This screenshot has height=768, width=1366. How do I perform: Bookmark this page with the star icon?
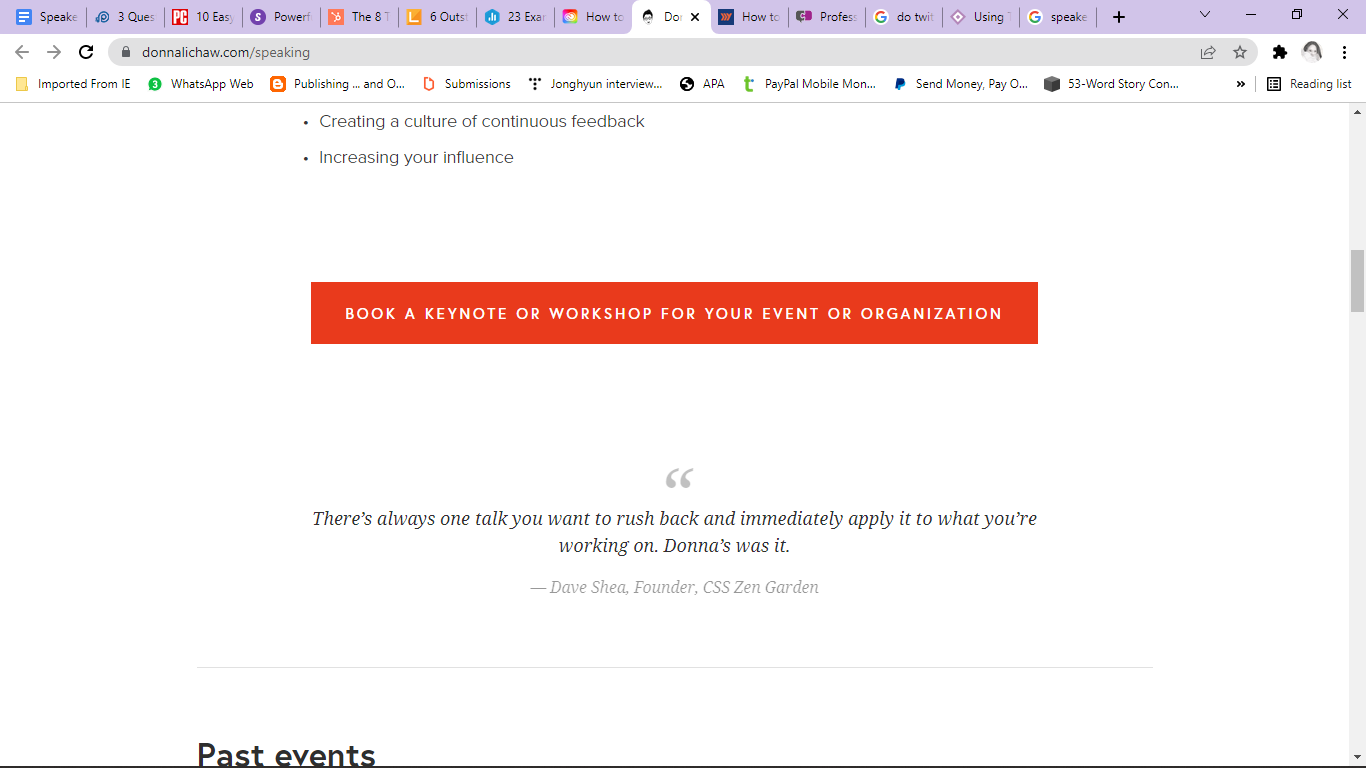click(1240, 52)
